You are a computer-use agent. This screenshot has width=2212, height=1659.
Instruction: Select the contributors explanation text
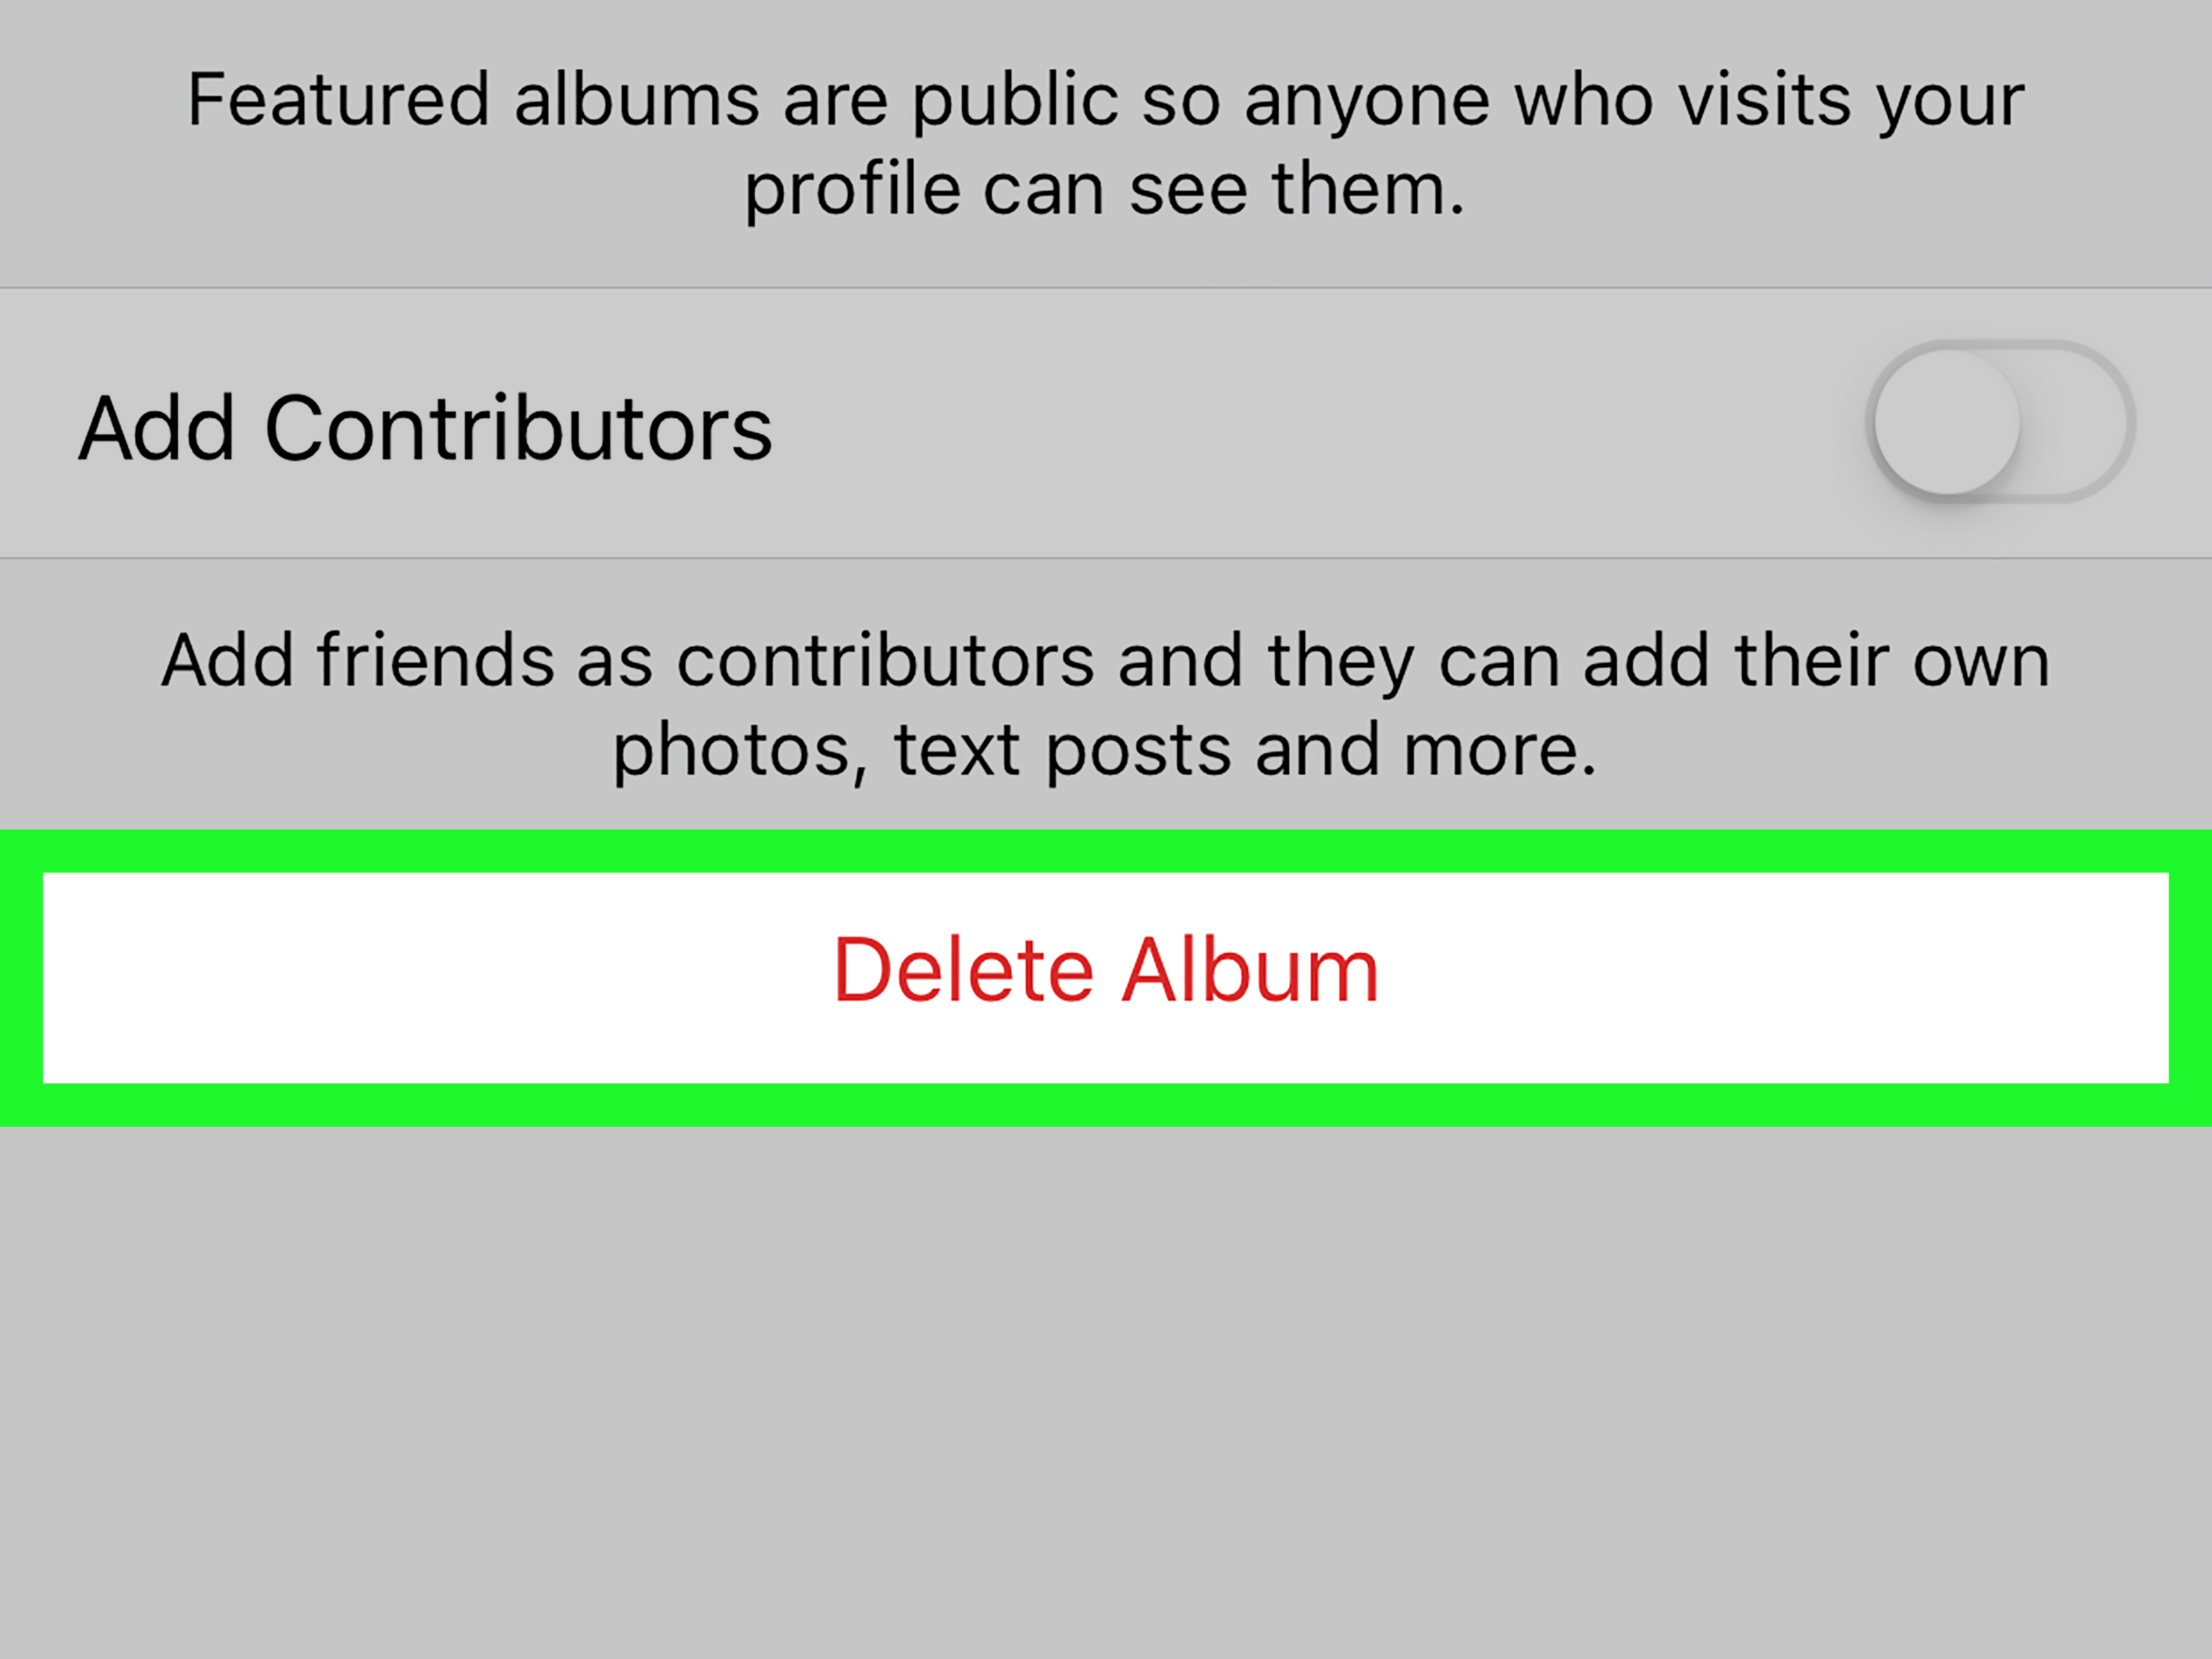pyautogui.click(x=1106, y=700)
